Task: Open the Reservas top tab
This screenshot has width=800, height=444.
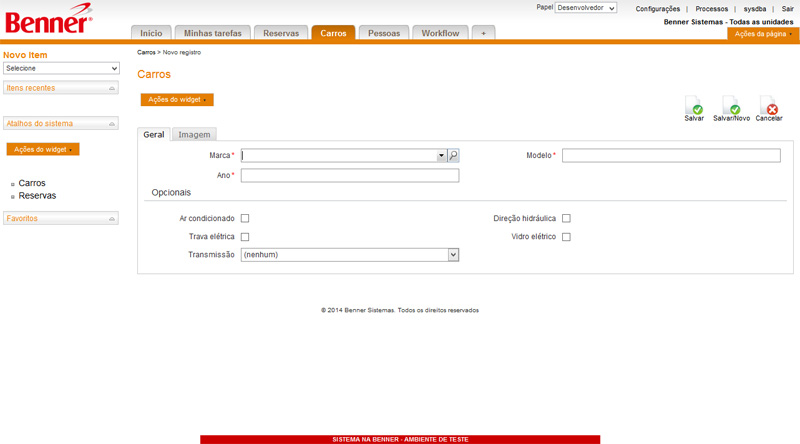Action: [281, 33]
